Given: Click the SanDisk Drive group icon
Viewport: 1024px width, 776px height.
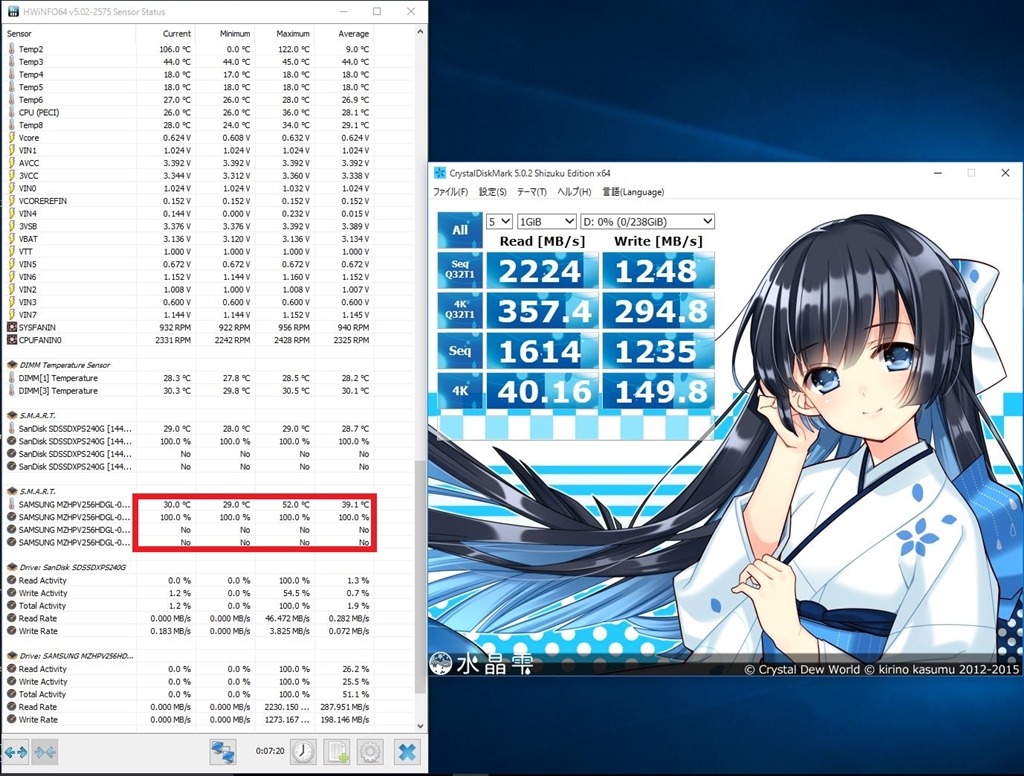Looking at the screenshot, I should 11,568.
